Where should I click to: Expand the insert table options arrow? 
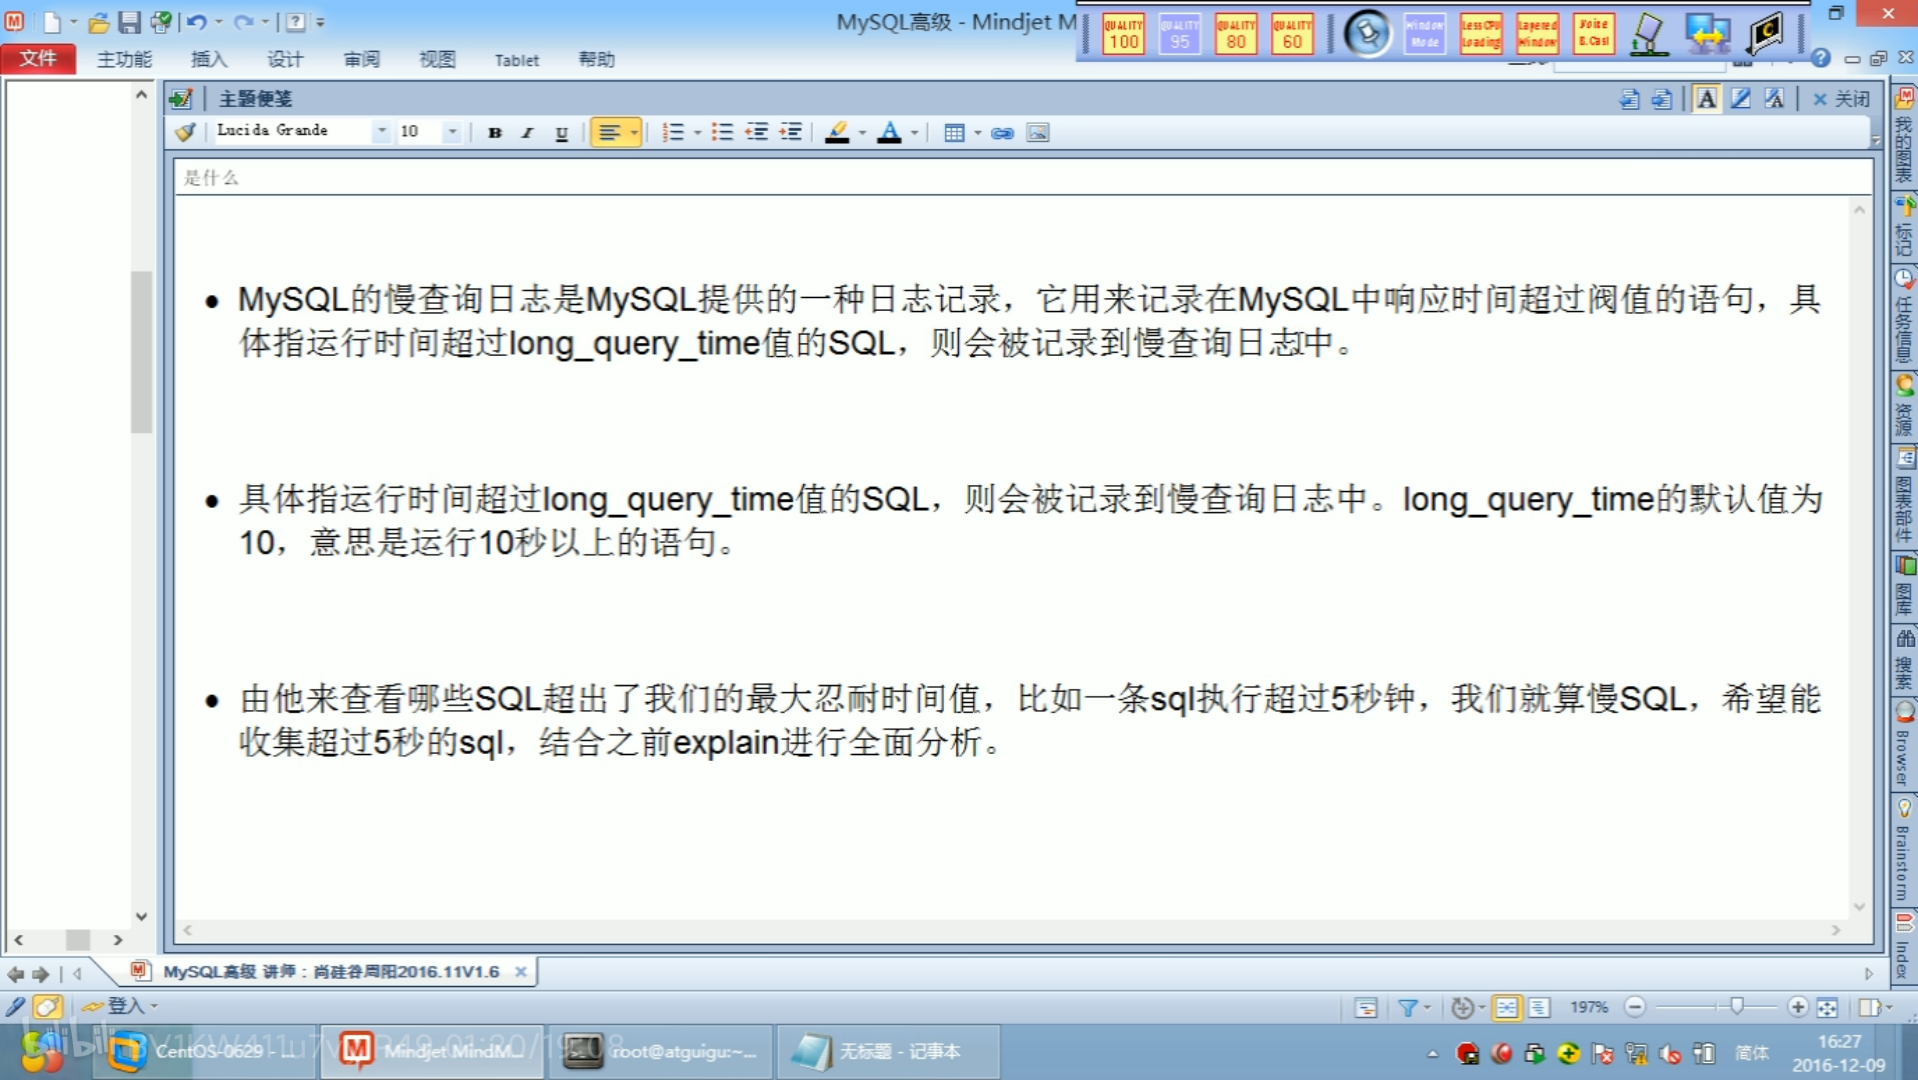977,132
